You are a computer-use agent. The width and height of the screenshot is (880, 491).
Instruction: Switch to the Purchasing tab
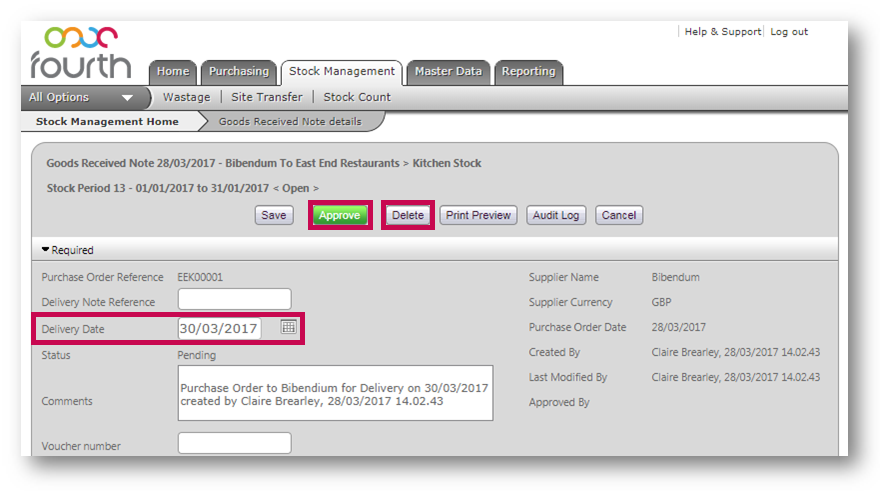click(x=239, y=72)
